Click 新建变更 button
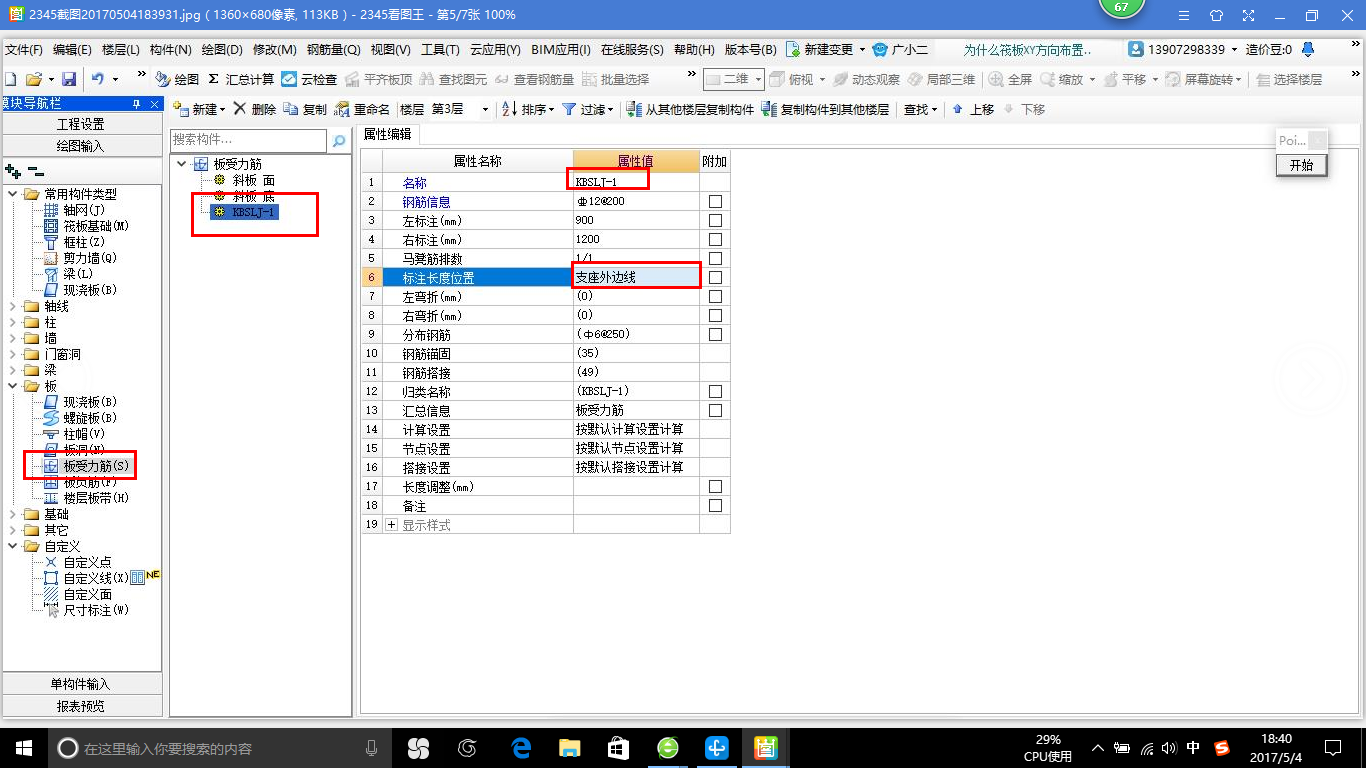This screenshot has width=1366, height=768. point(826,50)
